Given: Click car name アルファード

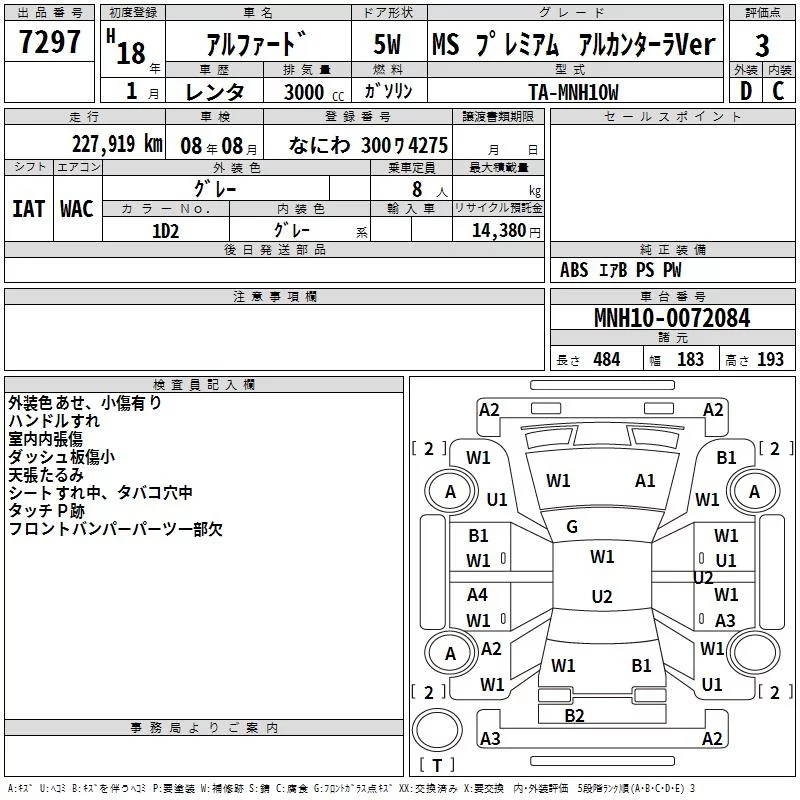Looking at the screenshot, I should 257,43.
